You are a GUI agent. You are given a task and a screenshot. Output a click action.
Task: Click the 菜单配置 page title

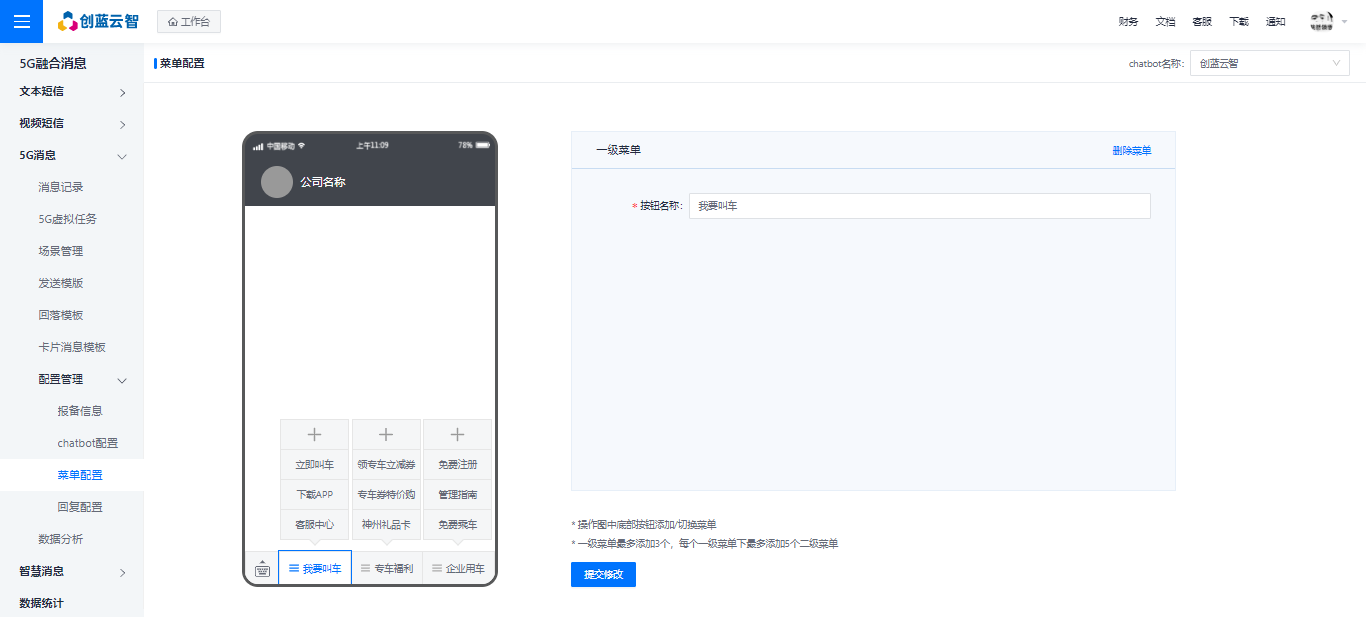tap(182, 63)
